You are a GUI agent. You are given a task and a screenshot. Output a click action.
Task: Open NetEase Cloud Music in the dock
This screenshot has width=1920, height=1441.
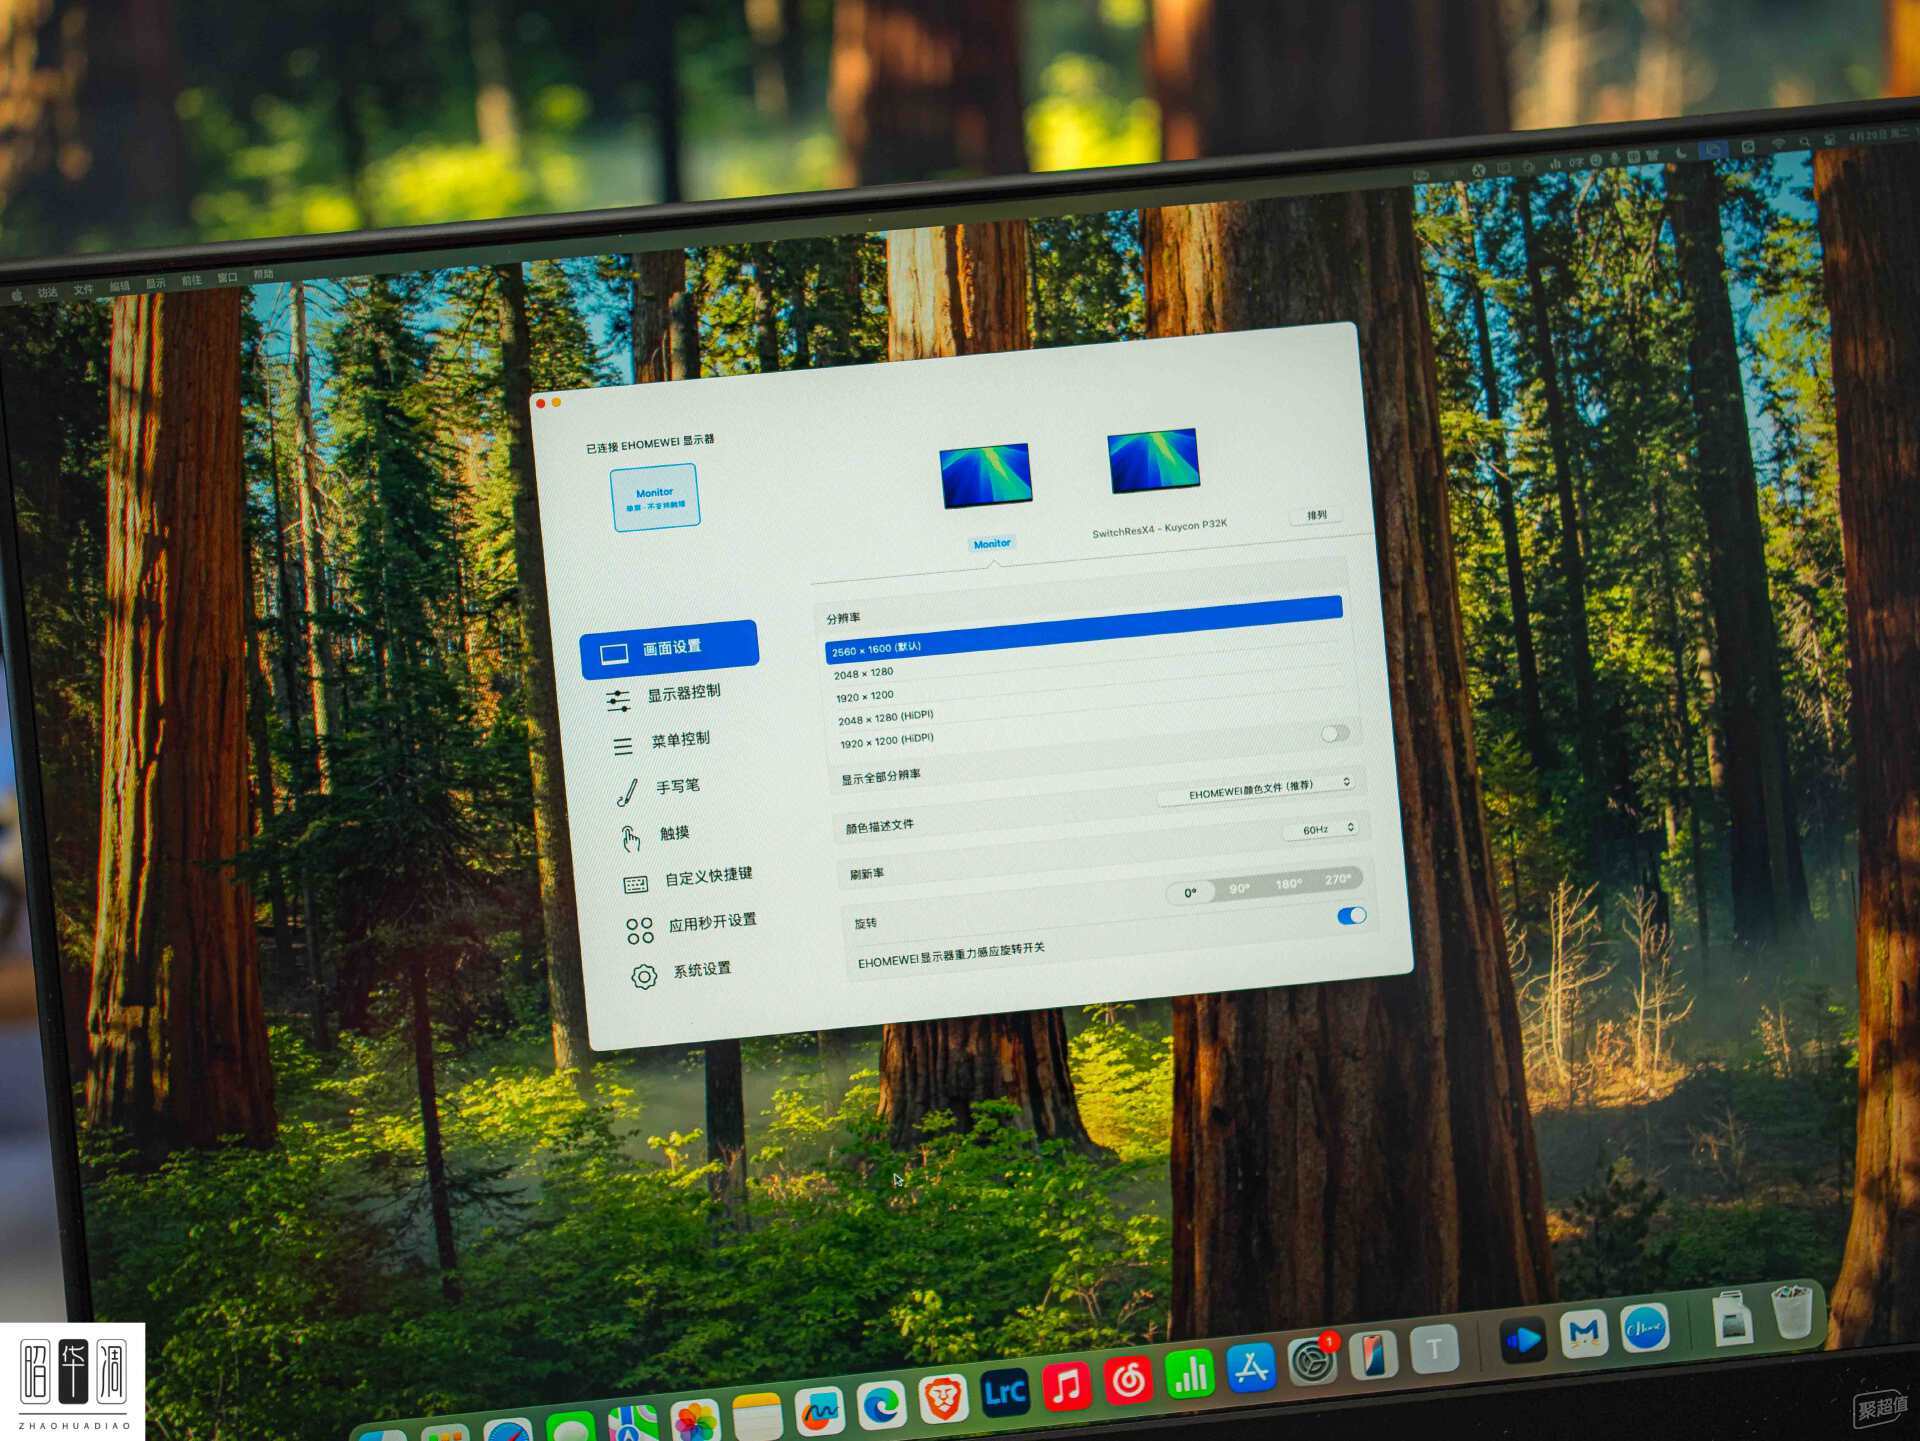1128,1380
